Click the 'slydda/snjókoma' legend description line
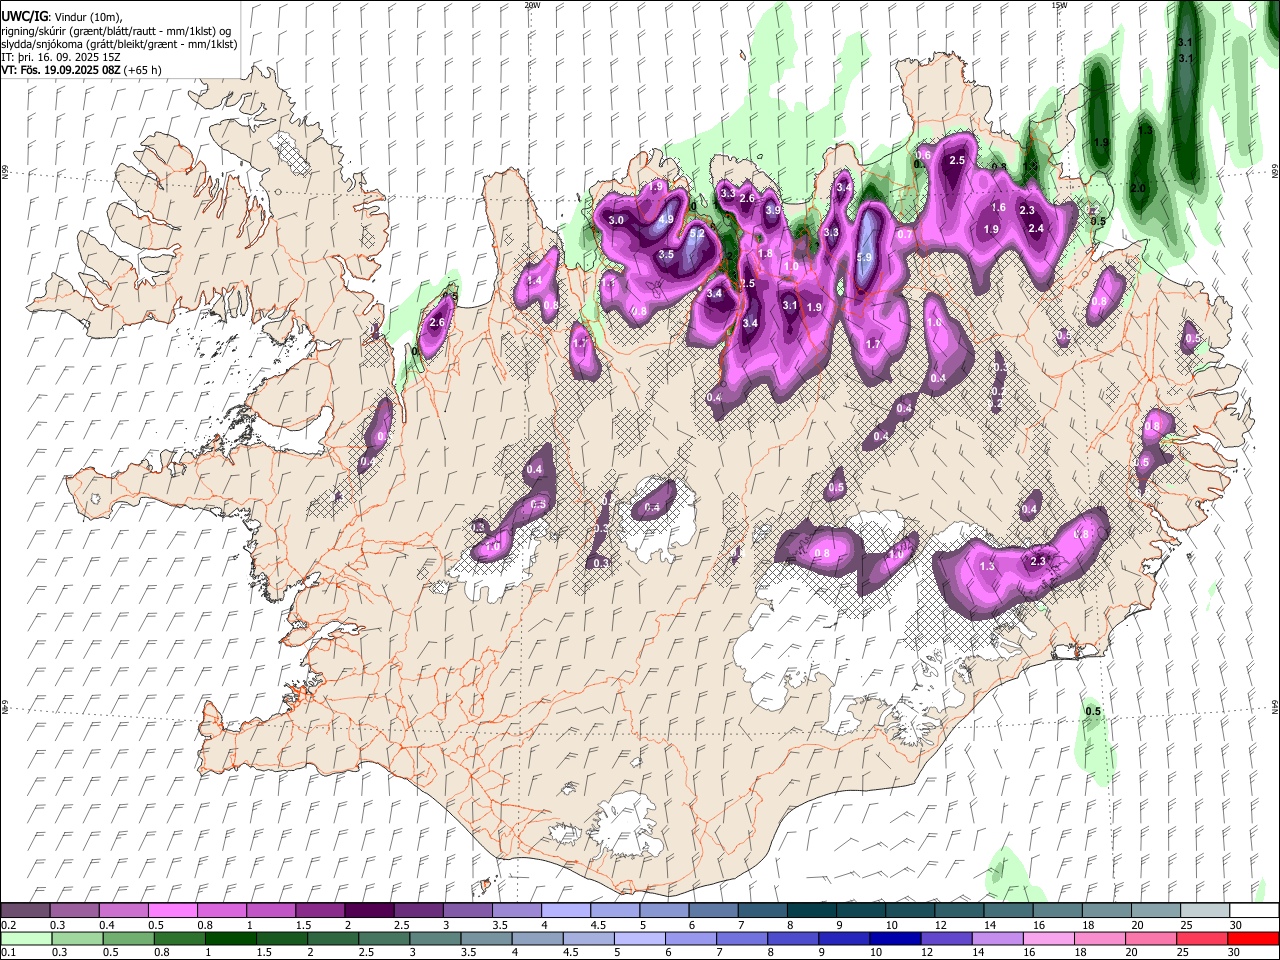The width and height of the screenshot is (1280, 960). (119, 44)
